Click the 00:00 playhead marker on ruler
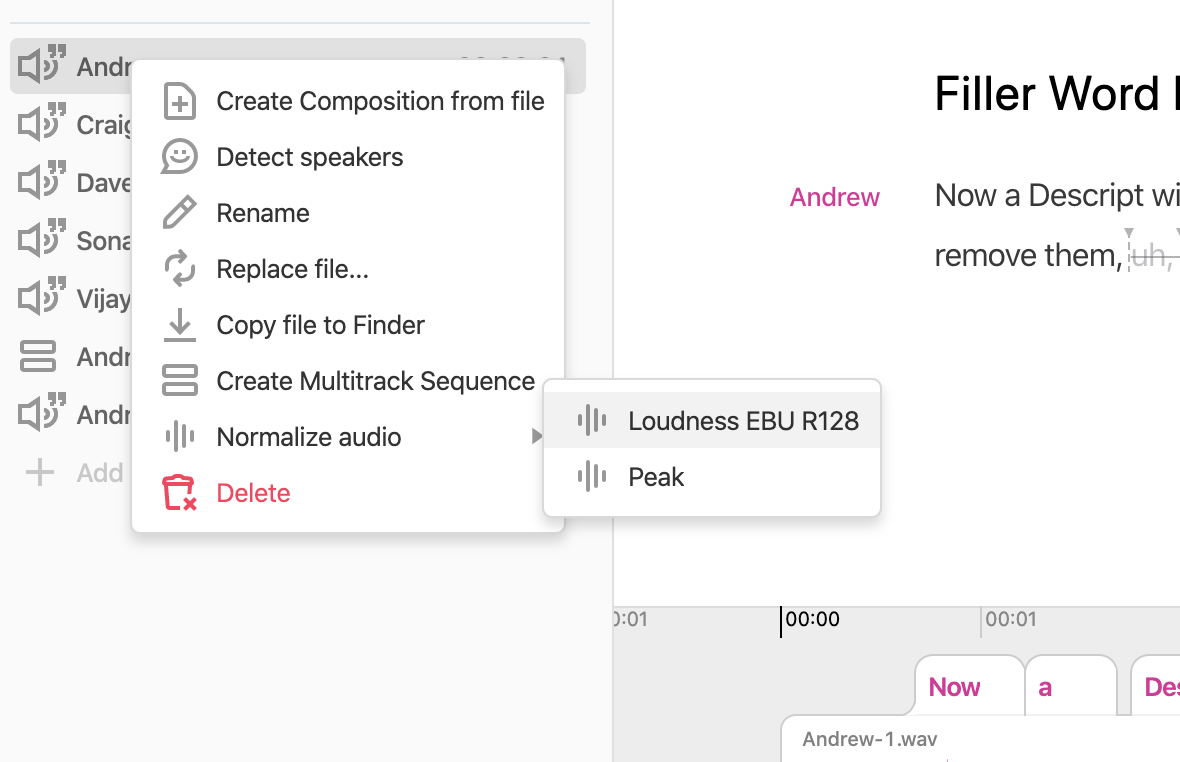1180x762 pixels. [x=811, y=619]
